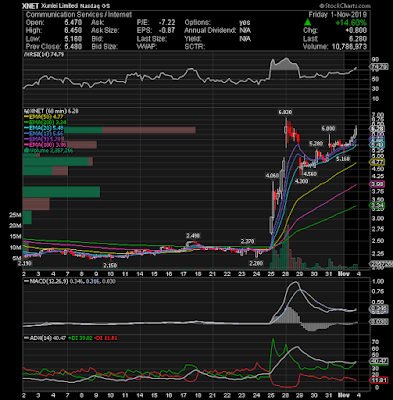Click the Volume legend entry
This screenshot has width=393, height=400.
pyautogui.click(x=49, y=150)
